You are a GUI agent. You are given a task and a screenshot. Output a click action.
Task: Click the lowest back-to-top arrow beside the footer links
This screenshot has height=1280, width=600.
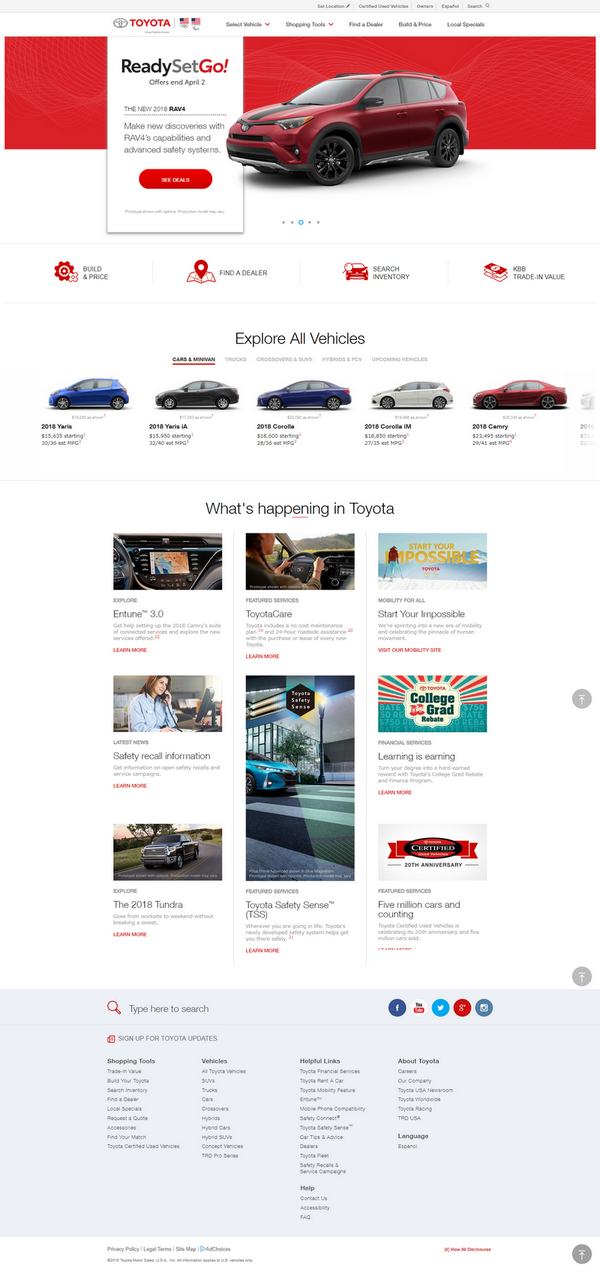point(582,1254)
